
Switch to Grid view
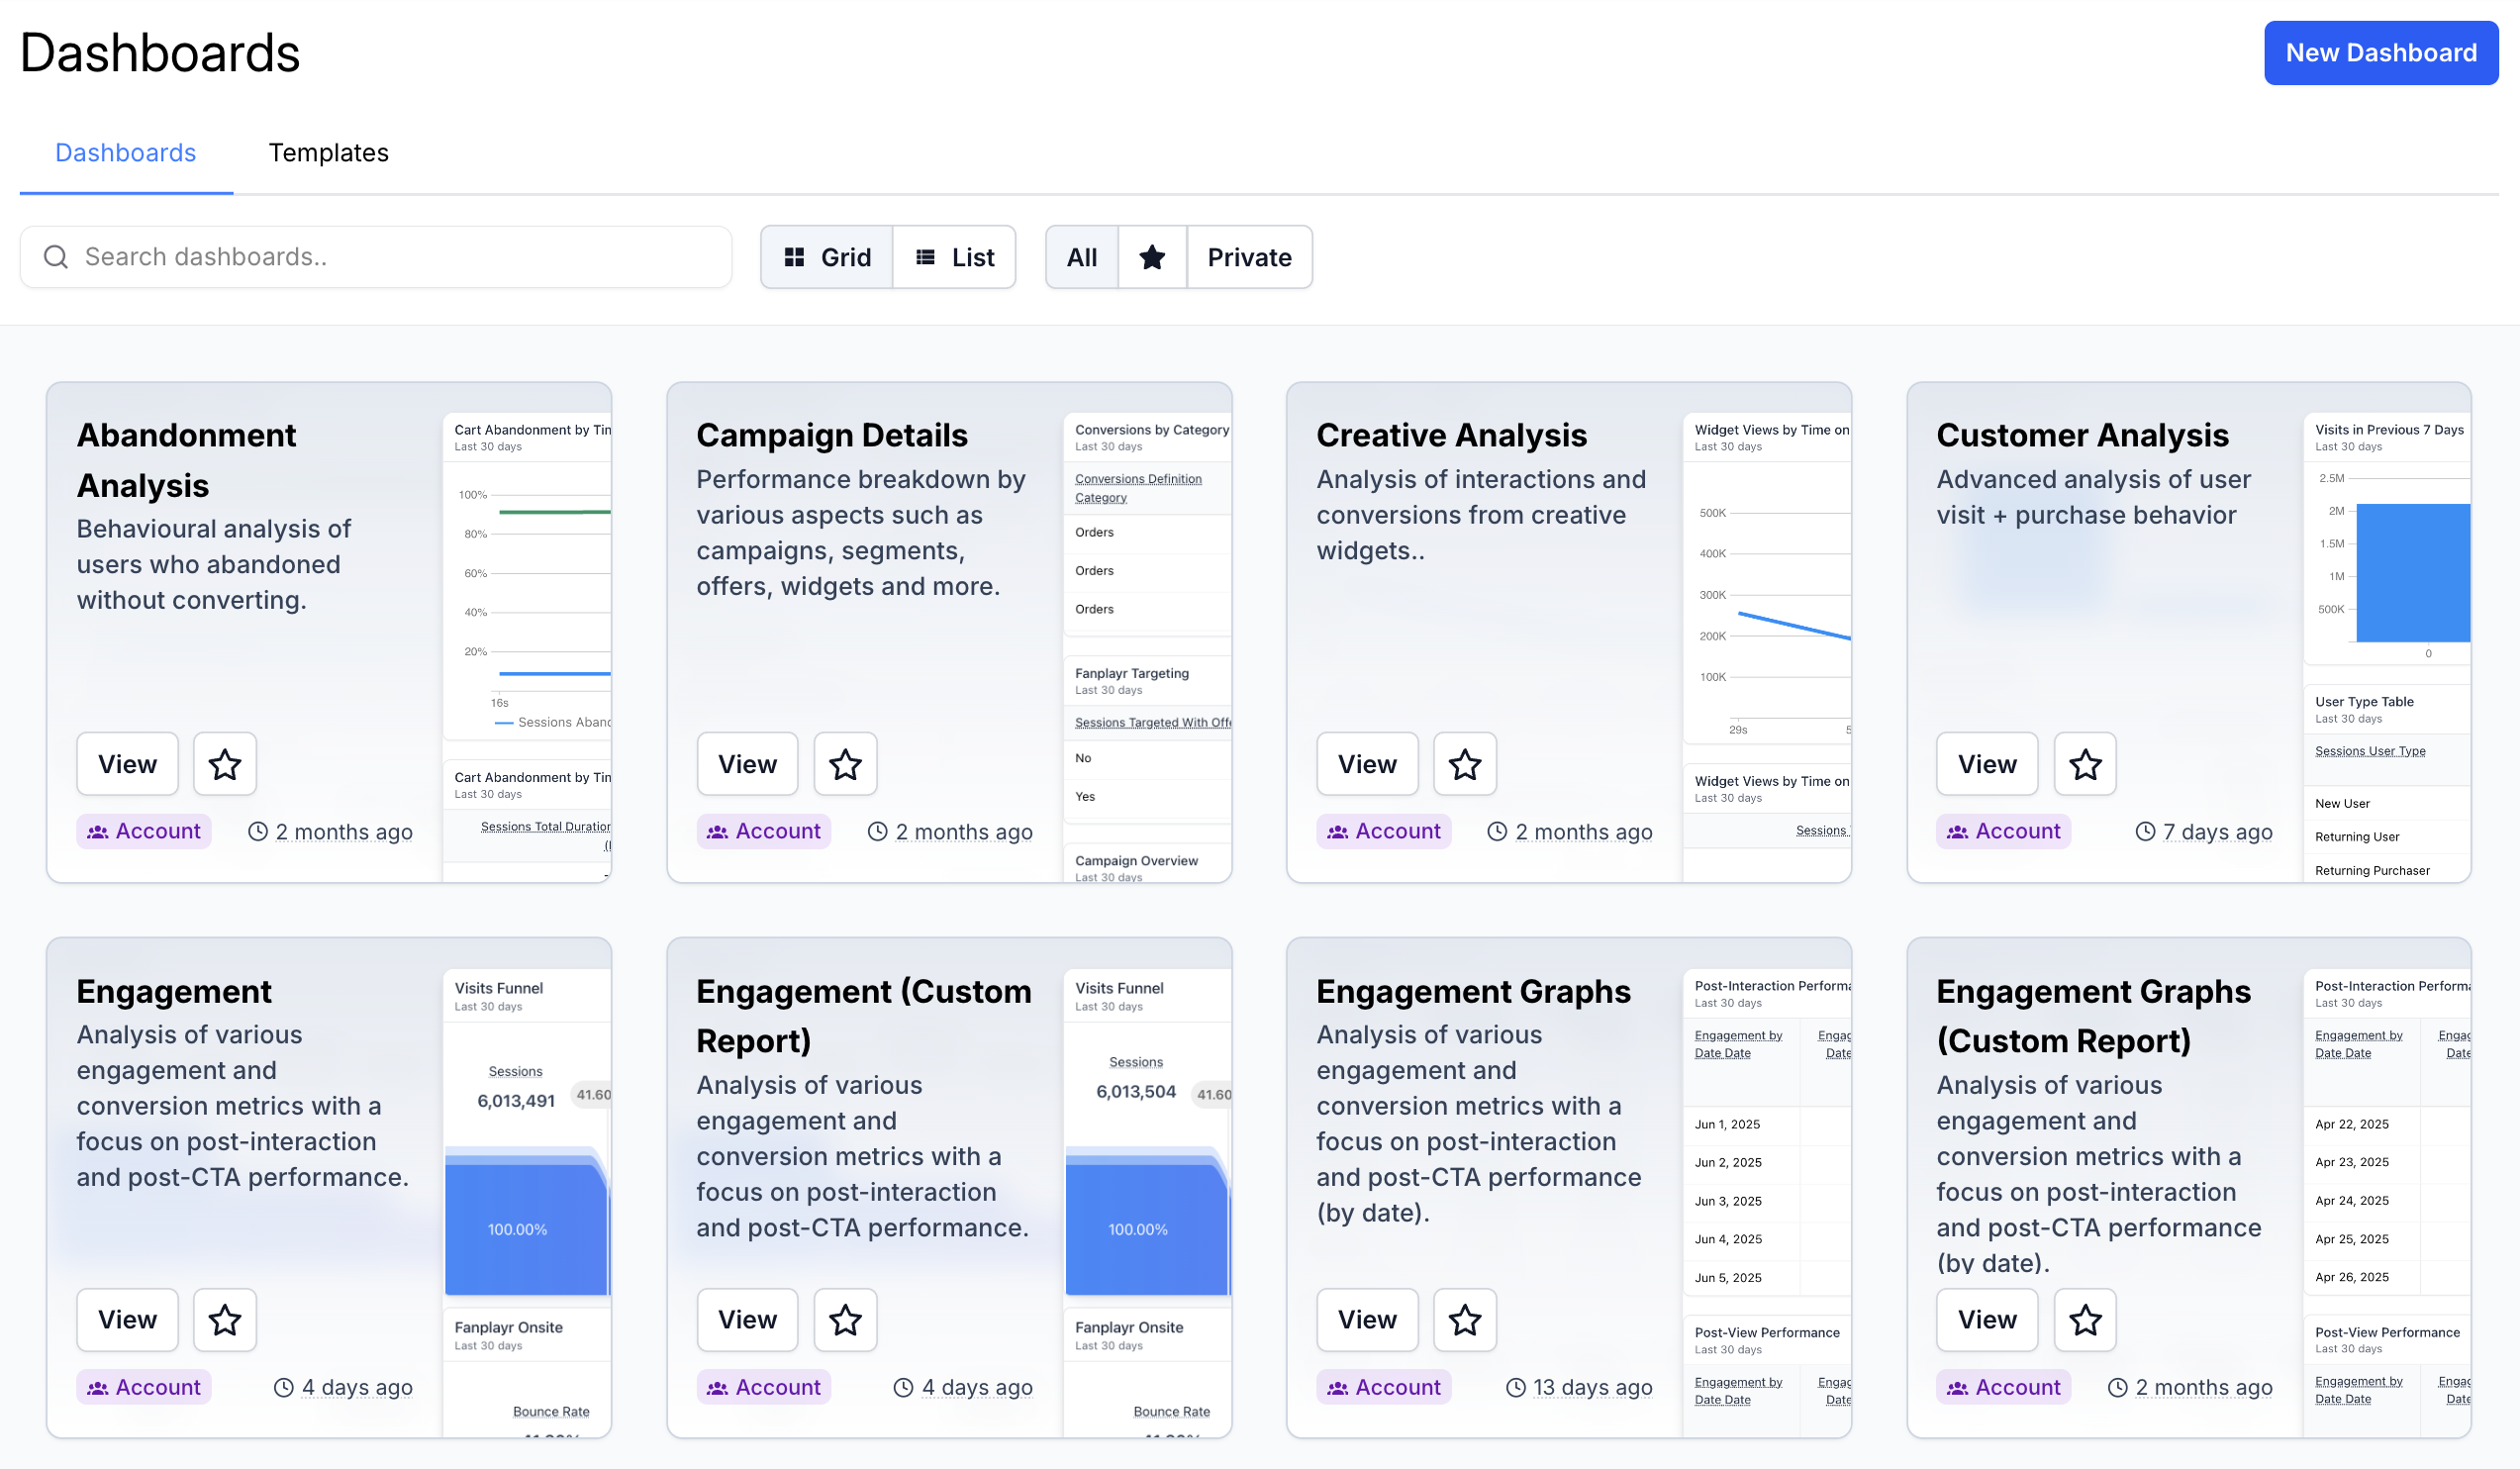pos(827,257)
